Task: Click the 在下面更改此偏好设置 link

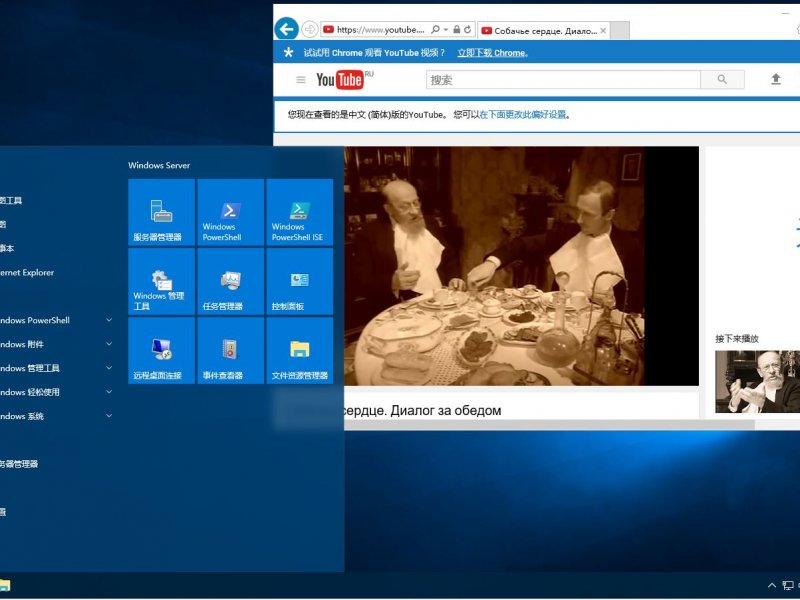Action: [523, 114]
